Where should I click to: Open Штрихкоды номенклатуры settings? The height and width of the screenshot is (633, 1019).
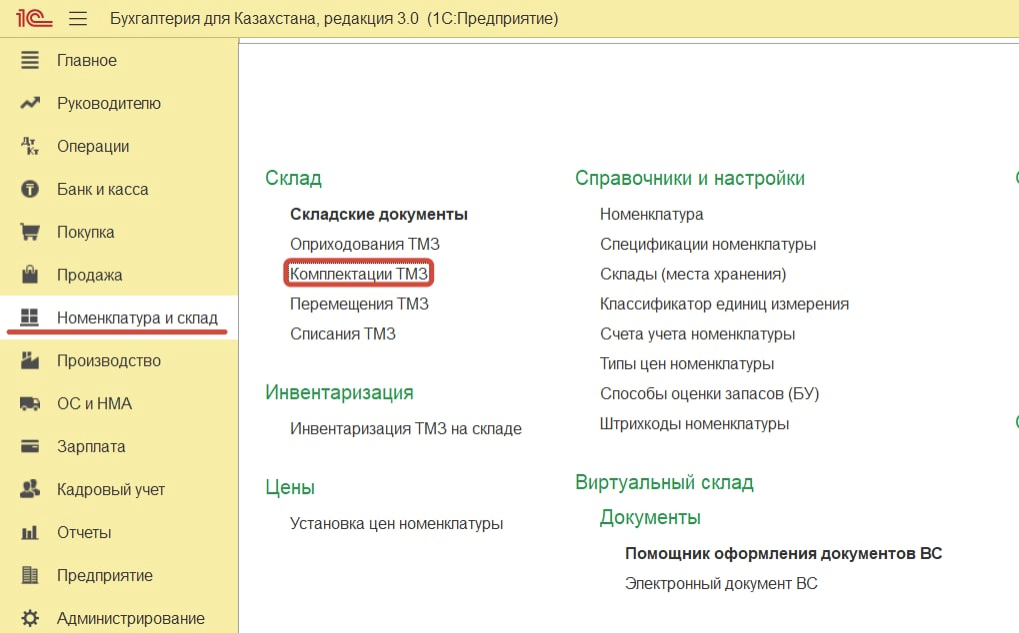(694, 424)
